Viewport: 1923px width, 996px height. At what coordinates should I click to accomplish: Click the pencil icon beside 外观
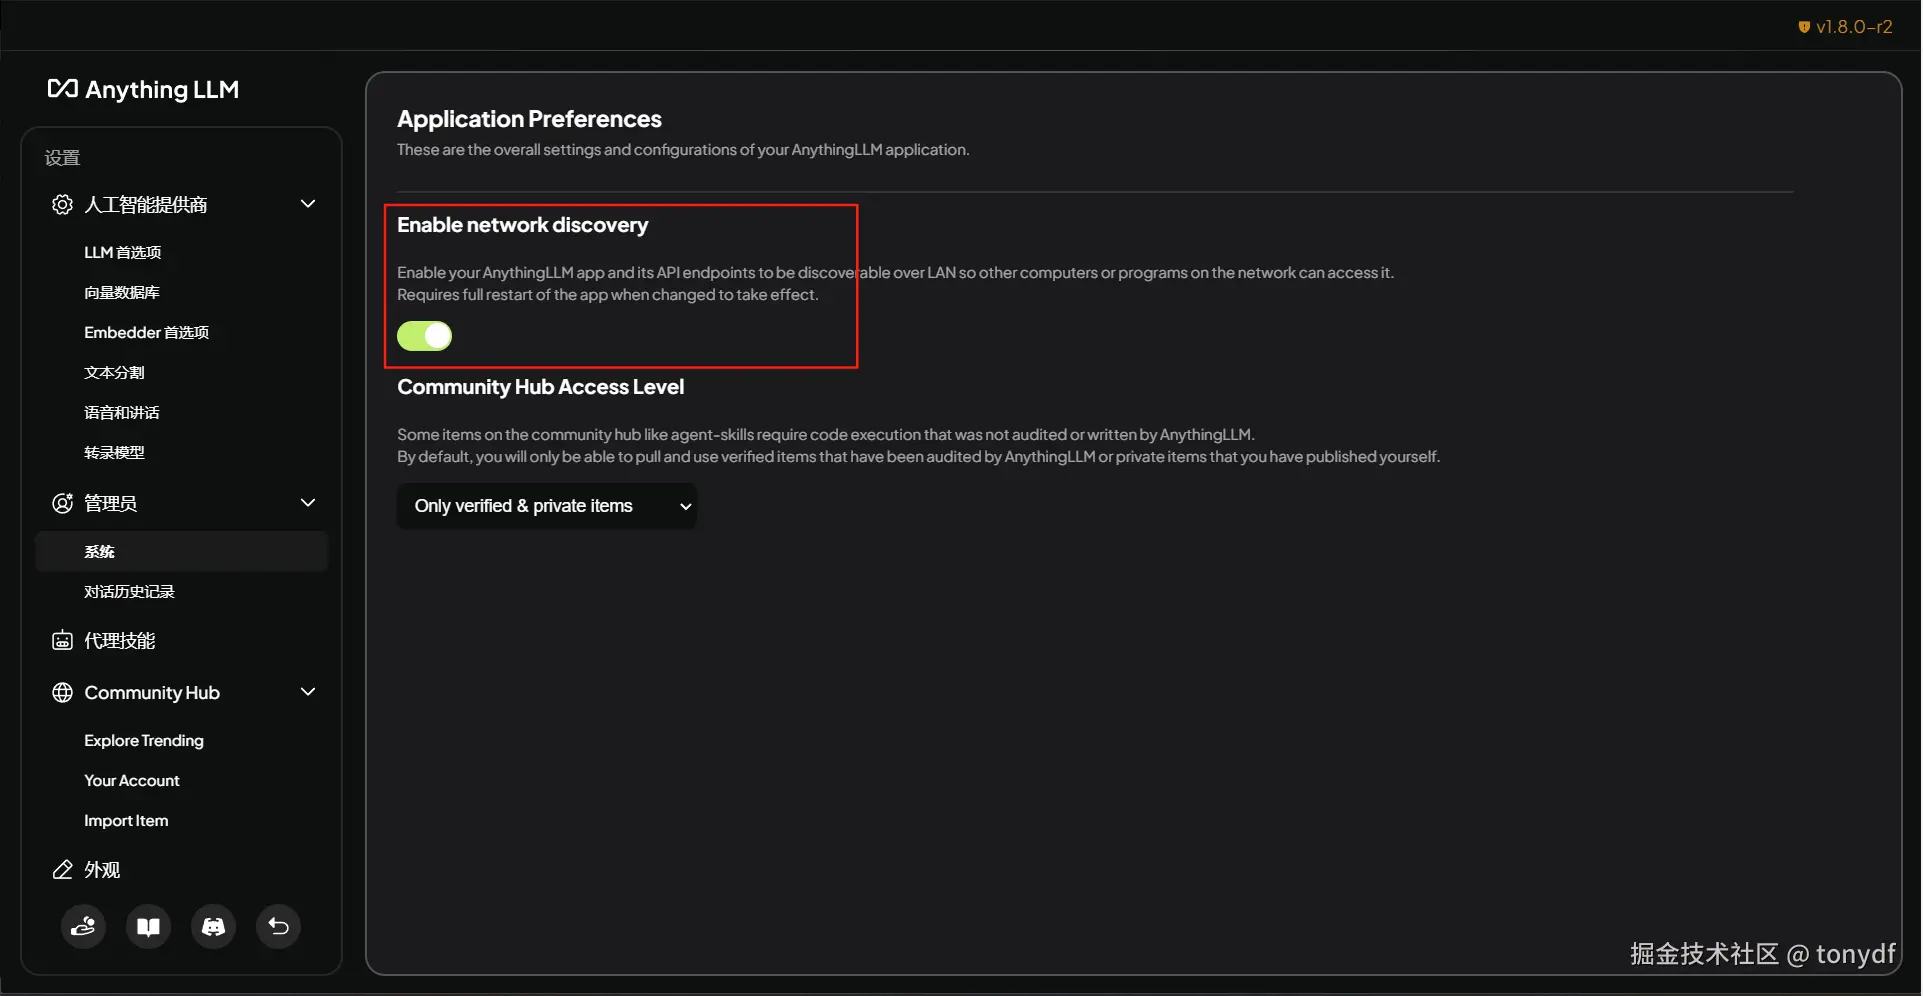tap(62, 870)
